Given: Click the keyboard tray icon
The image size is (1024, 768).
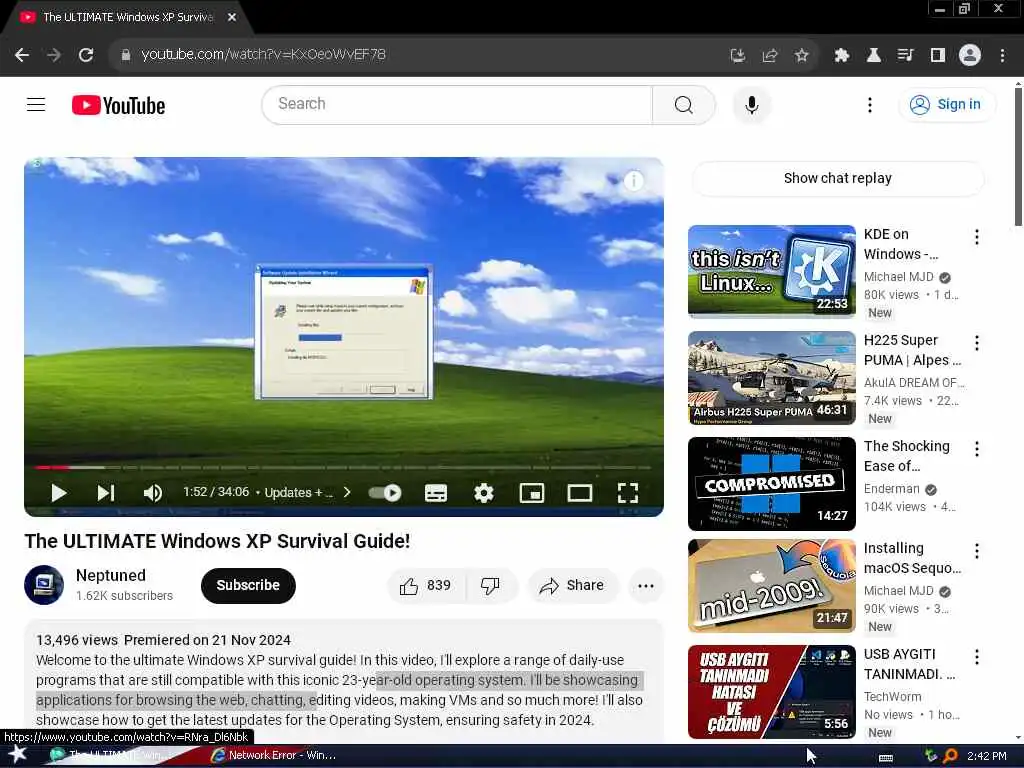Looking at the screenshot, I should coord(886,757).
